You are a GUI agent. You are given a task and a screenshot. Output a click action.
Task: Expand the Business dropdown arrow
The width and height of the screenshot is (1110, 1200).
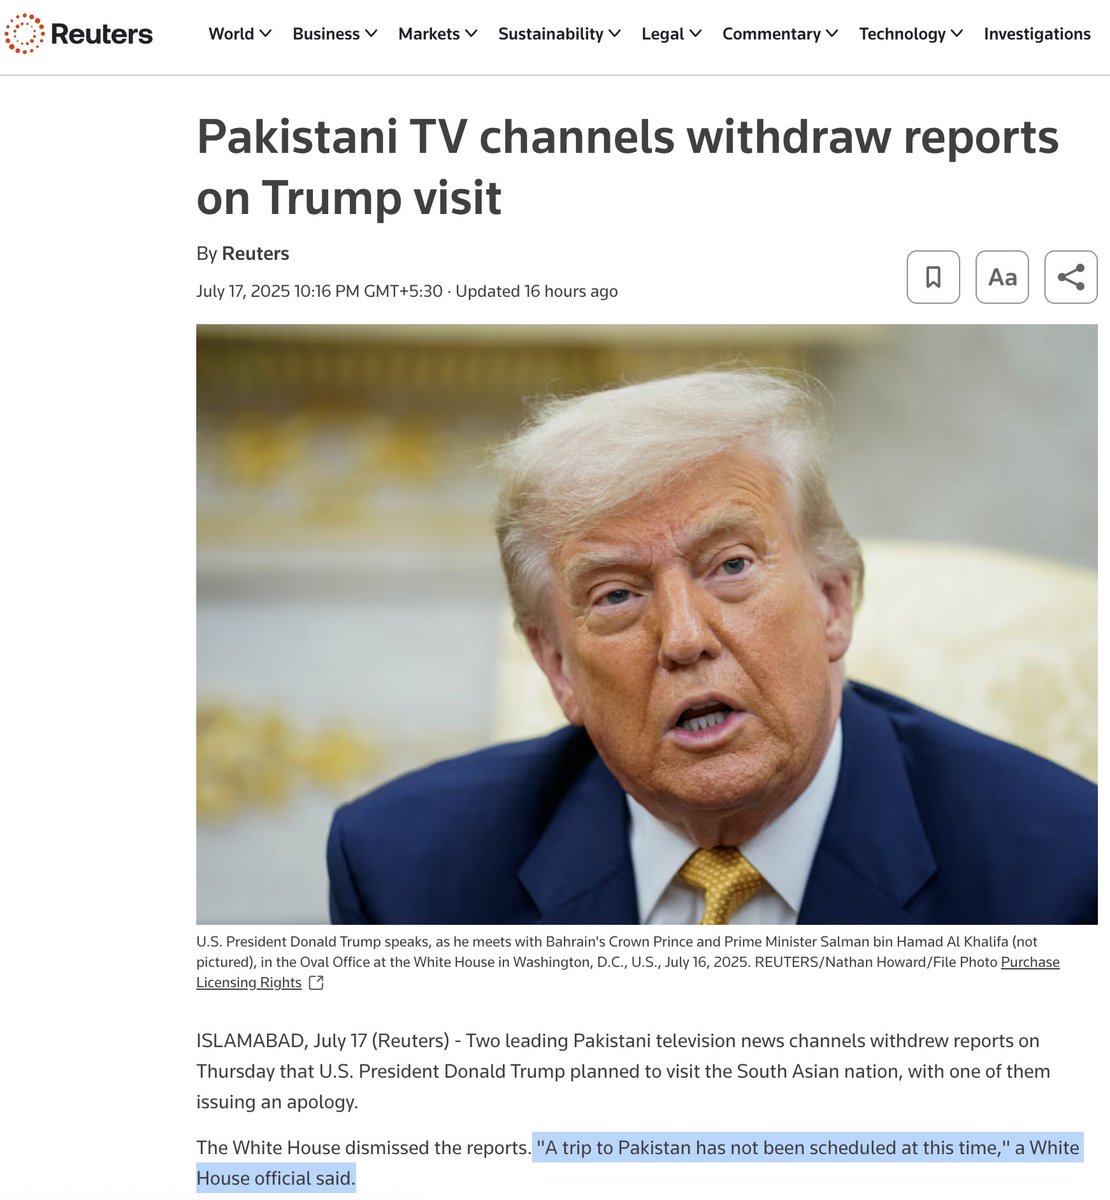371,33
